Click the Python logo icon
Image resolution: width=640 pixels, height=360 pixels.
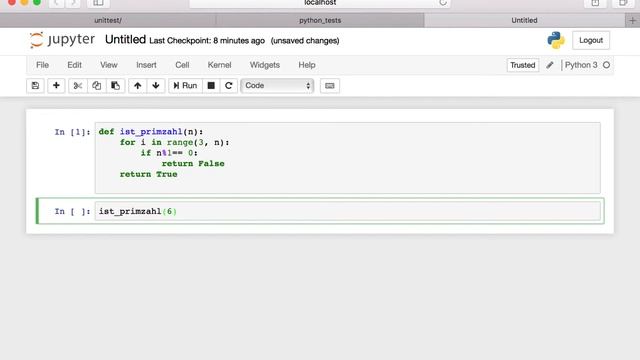tap(556, 40)
